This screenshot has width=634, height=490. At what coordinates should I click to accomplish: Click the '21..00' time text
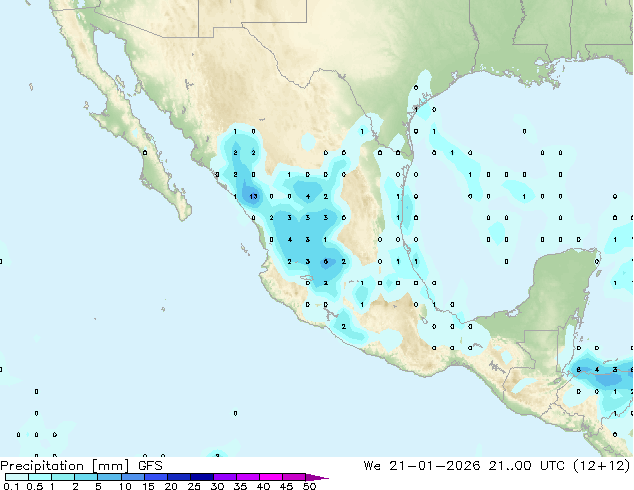(x=510, y=466)
